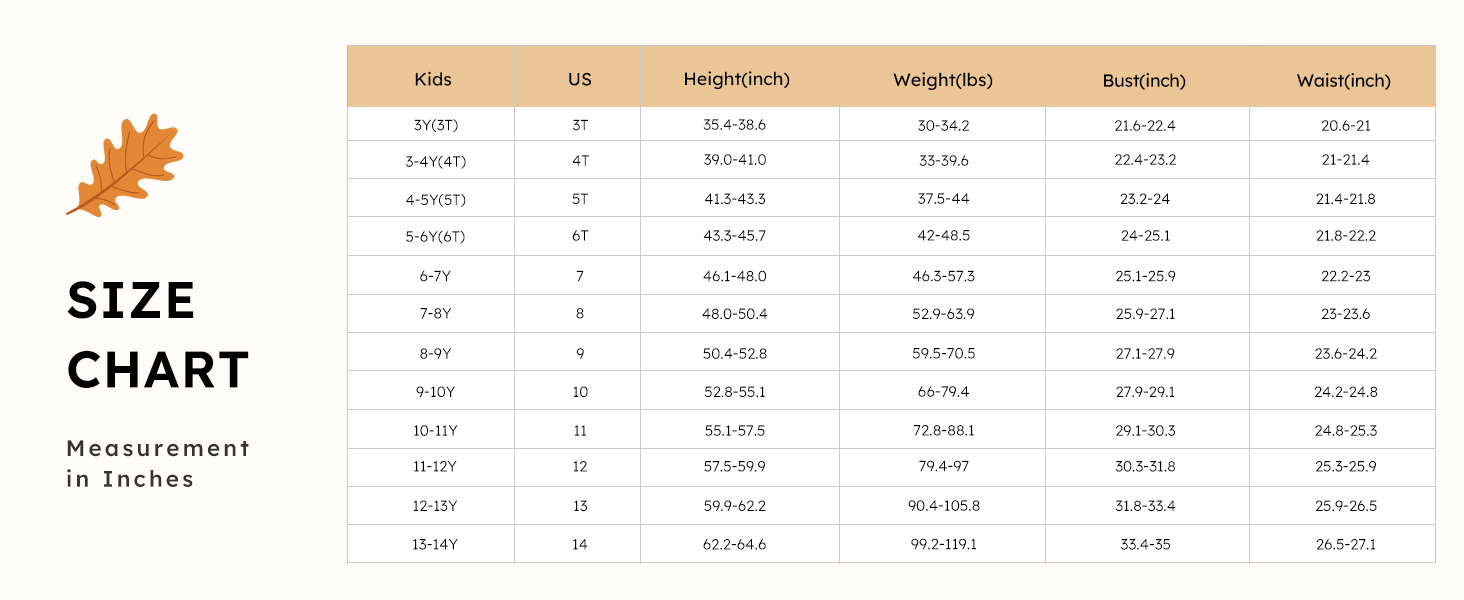Click the US size 10 cell
Screen dimensions: 1464x600
point(580,392)
